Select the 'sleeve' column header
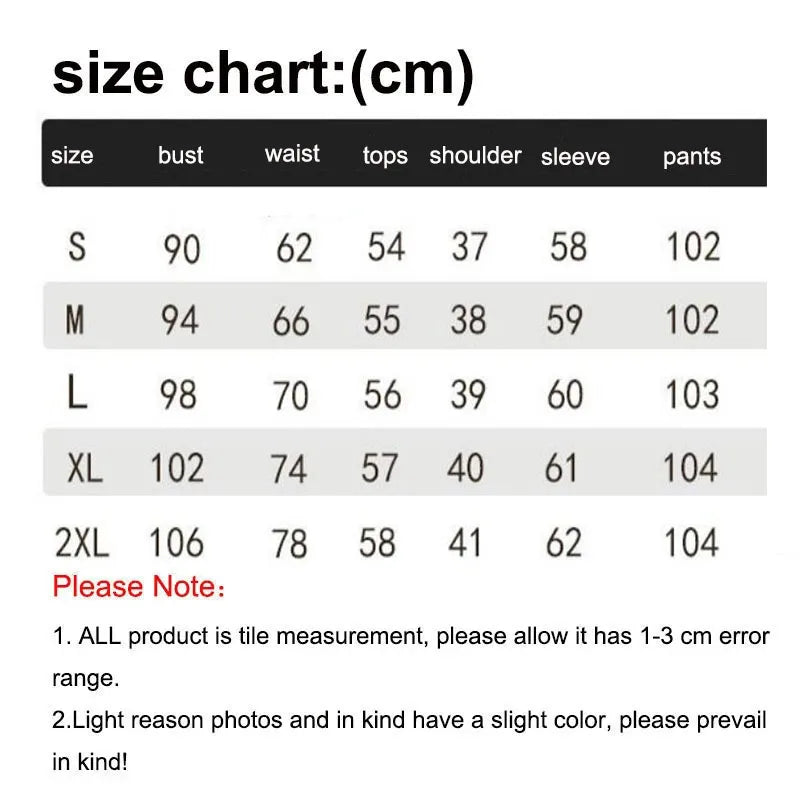Screen dimensions: 800x800 (x=576, y=157)
